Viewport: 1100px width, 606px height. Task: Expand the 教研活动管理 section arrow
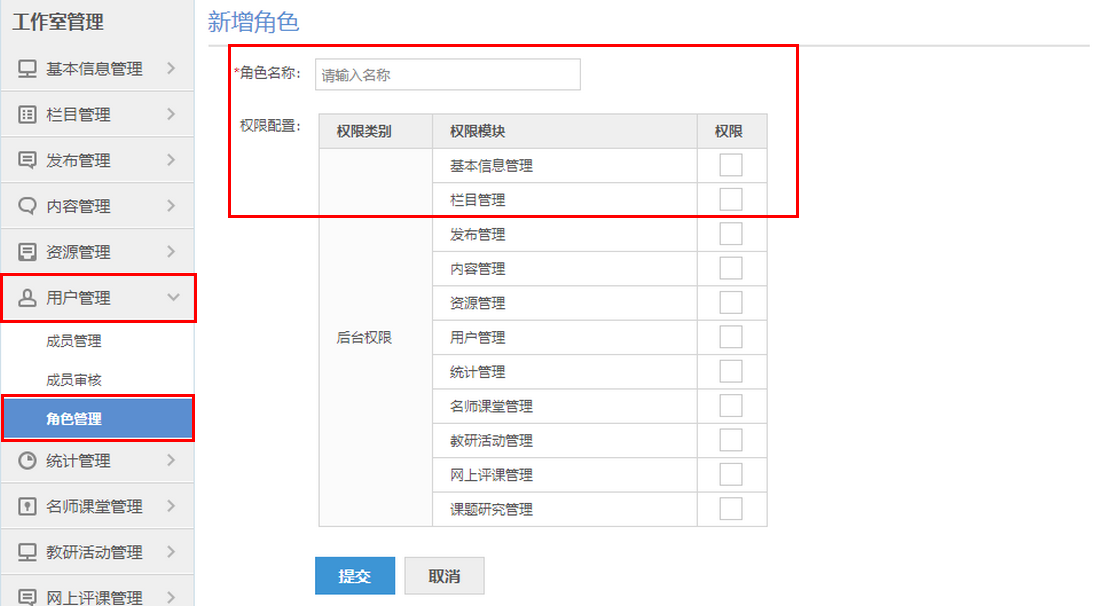(x=172, y=552)
